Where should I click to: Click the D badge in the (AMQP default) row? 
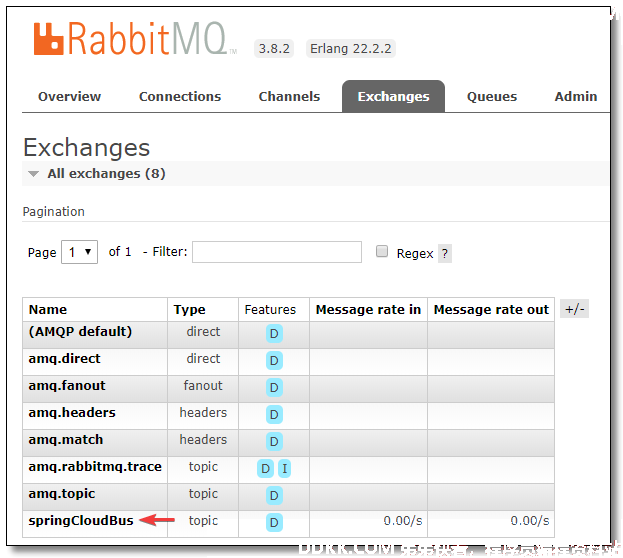tap(274, 333)
